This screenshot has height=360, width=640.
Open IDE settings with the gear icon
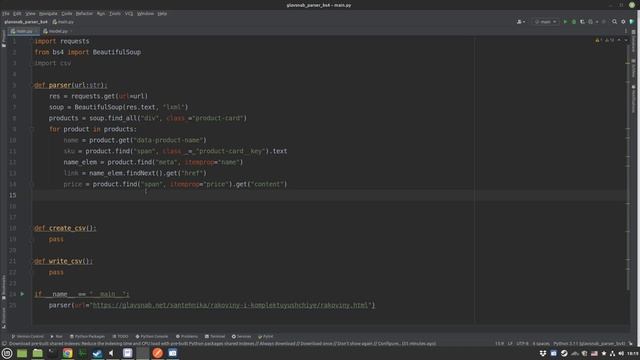[x=623, y=22]
